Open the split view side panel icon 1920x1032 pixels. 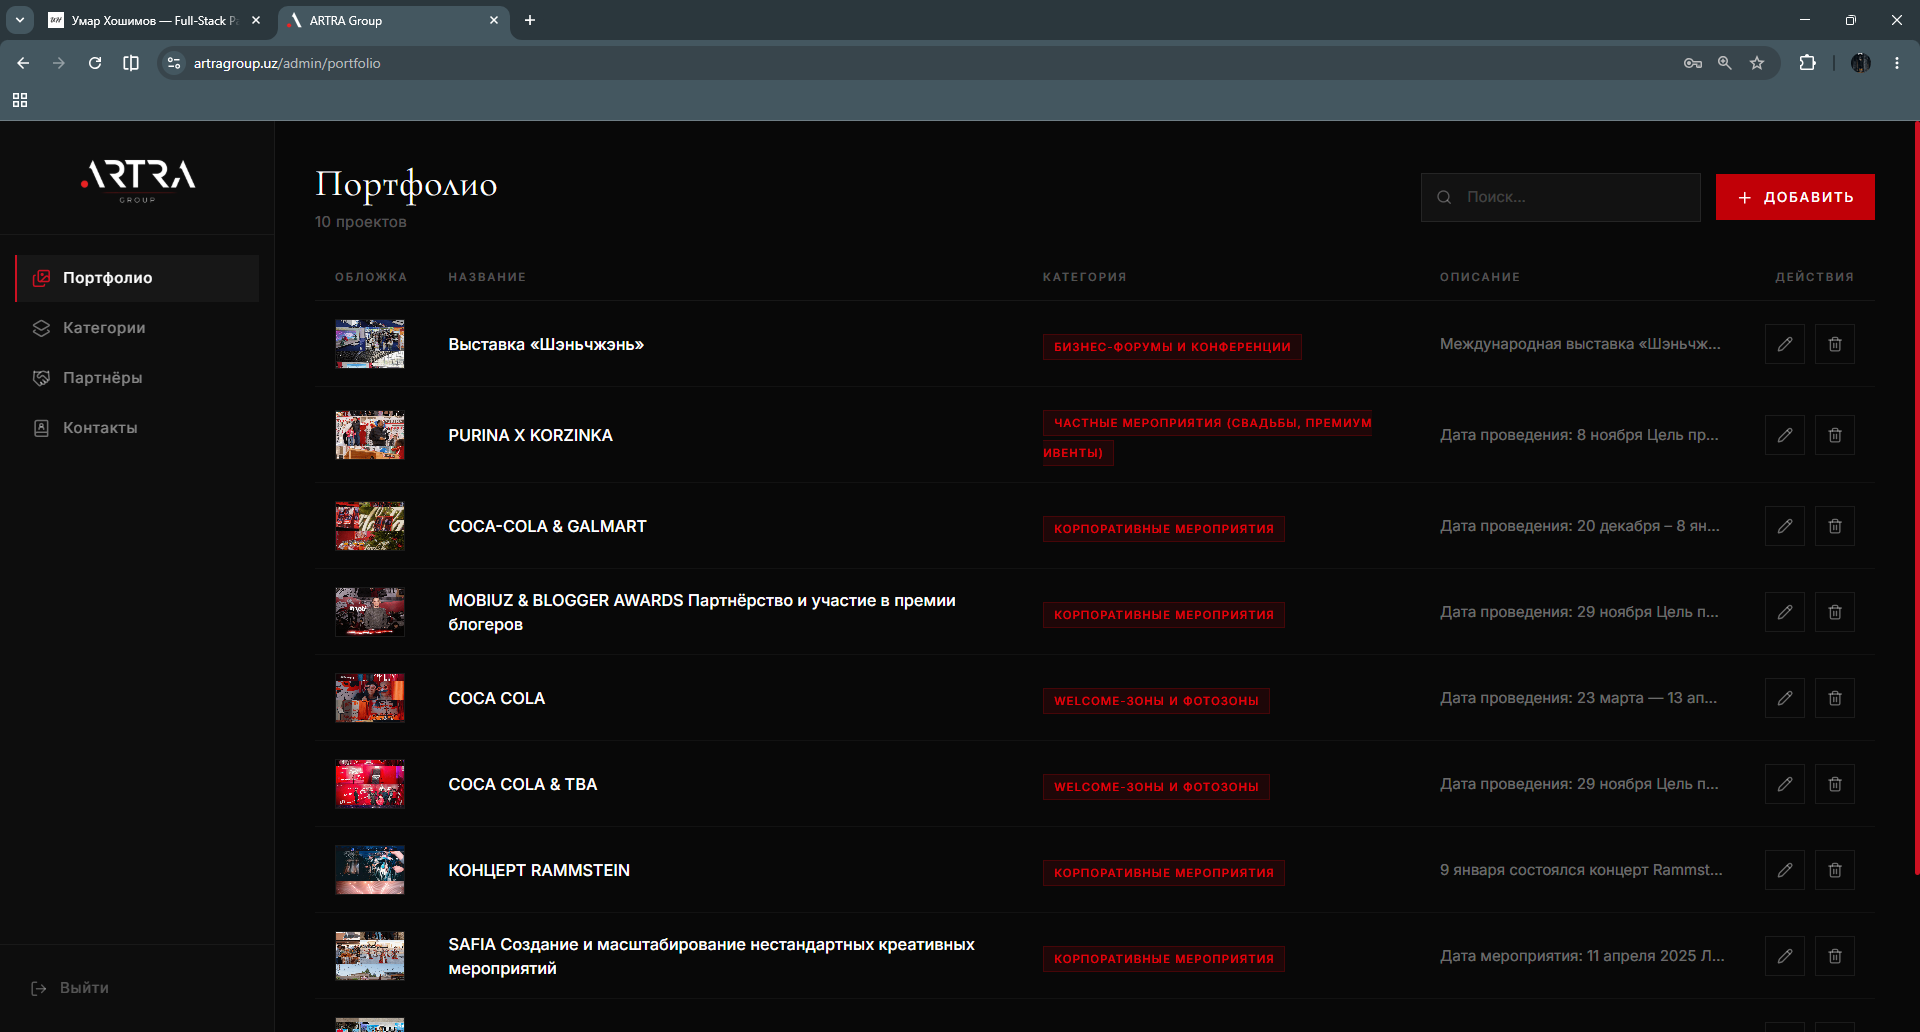(x=131, y=63)
